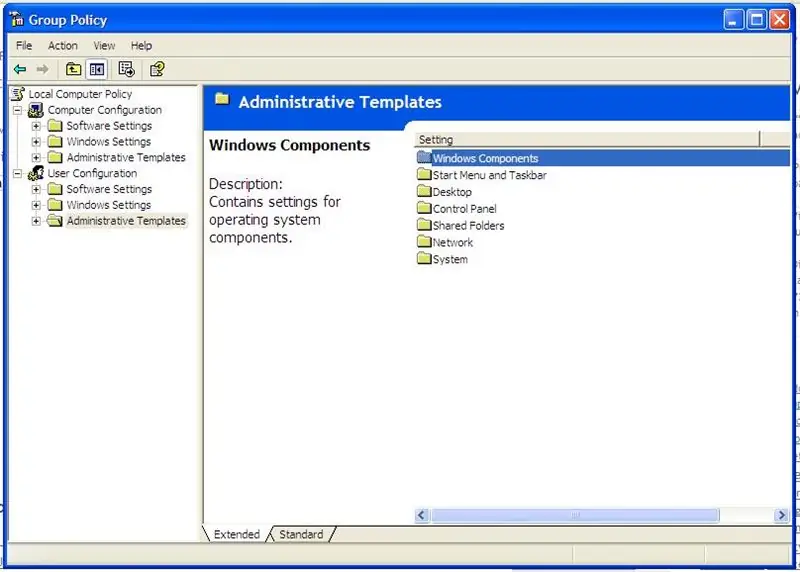Open the File menu
800x572 pixels.
coord(24,45)
